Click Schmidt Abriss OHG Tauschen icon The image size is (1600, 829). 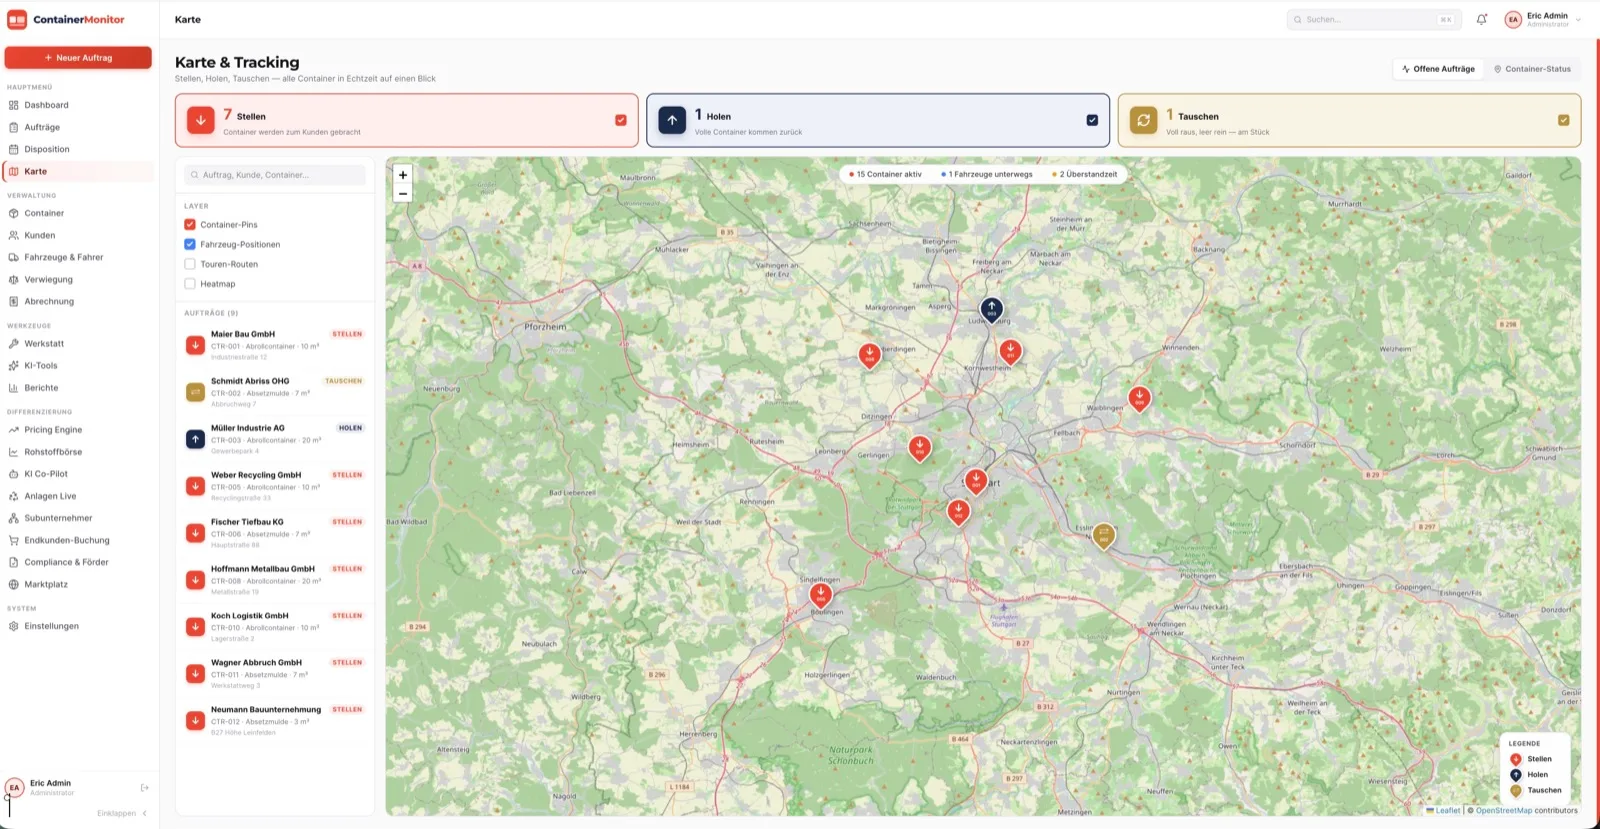click(196, 392)
